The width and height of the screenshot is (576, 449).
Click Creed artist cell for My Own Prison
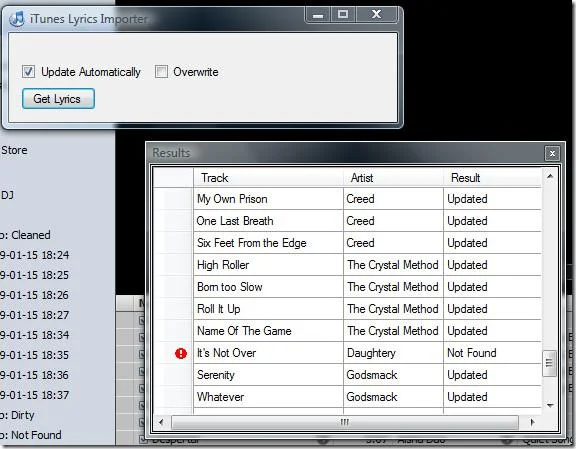[x=393, y=199]
